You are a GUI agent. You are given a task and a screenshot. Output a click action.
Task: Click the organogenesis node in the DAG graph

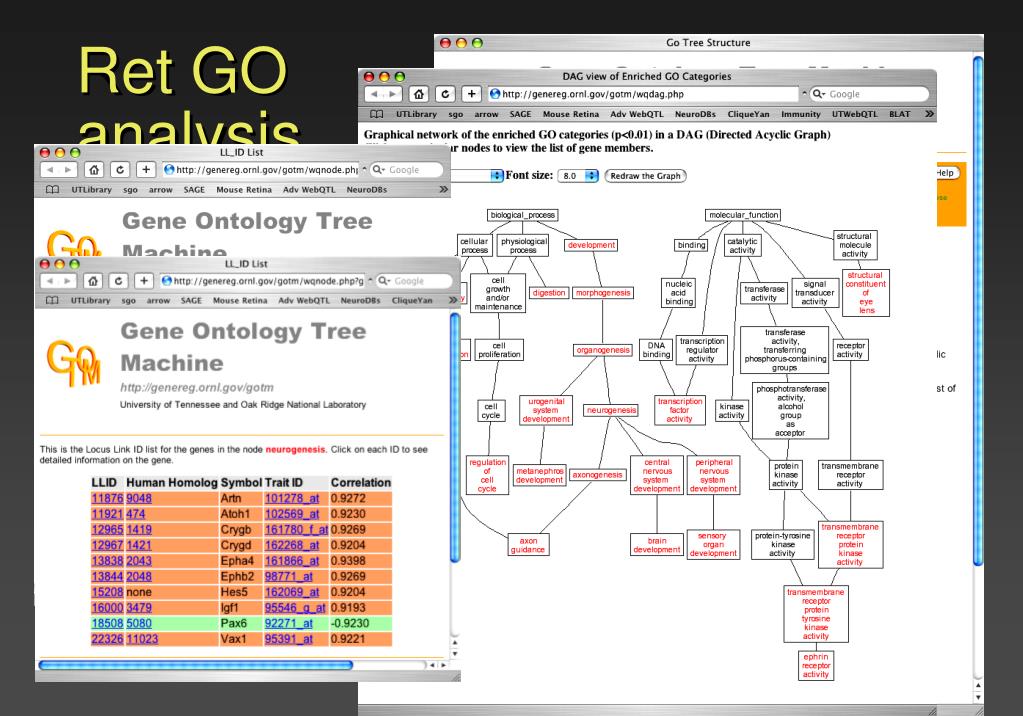(x=603, y=350)
